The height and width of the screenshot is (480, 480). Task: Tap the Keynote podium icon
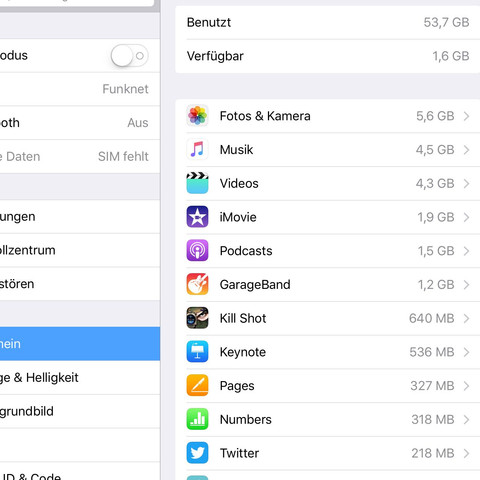coord(197,352)
